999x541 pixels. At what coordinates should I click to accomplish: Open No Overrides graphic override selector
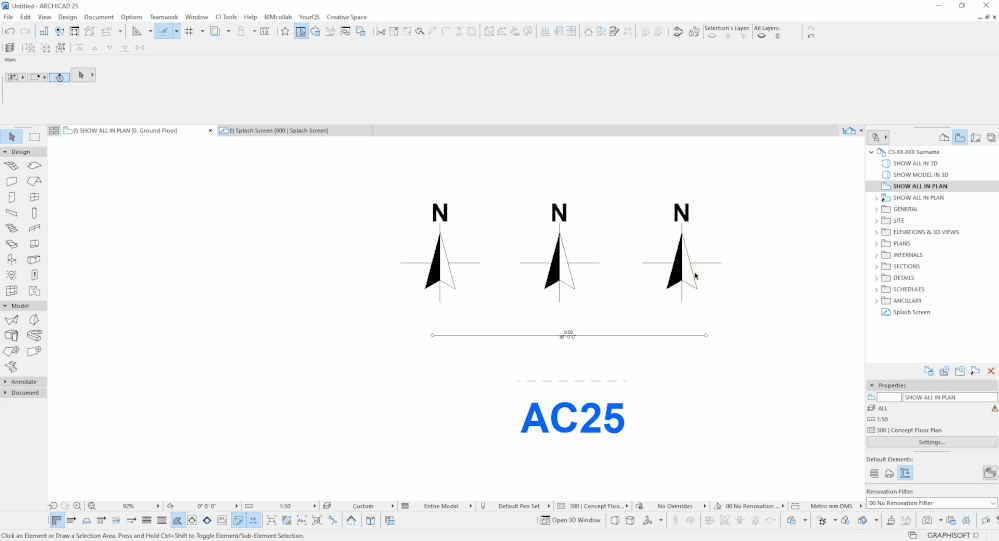675,506
